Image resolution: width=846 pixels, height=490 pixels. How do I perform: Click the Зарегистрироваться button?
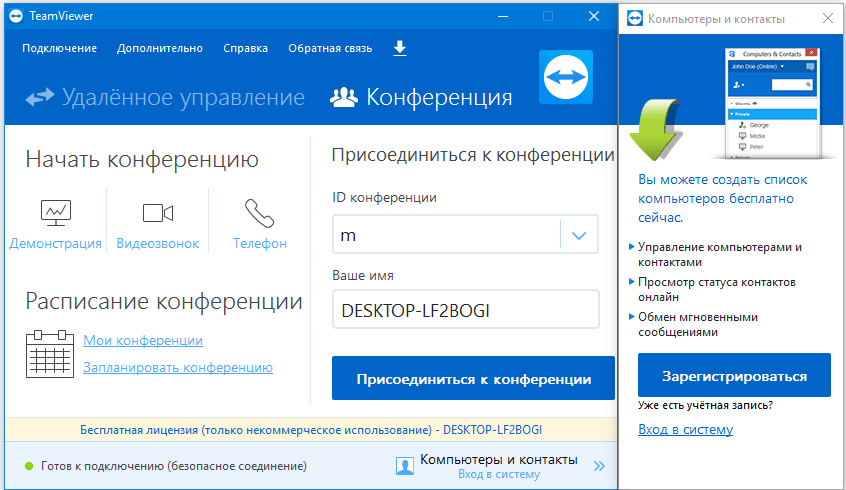(x=734, y=377)
